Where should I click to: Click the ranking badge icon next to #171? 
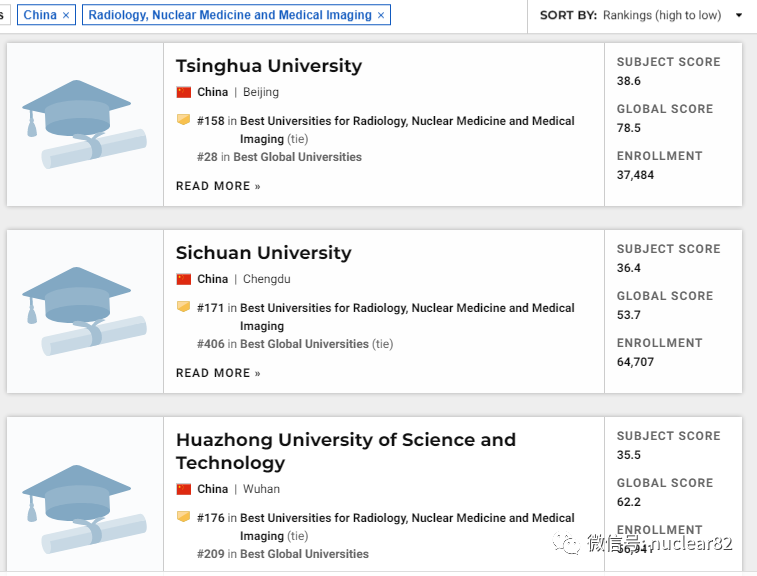(183, 307)
